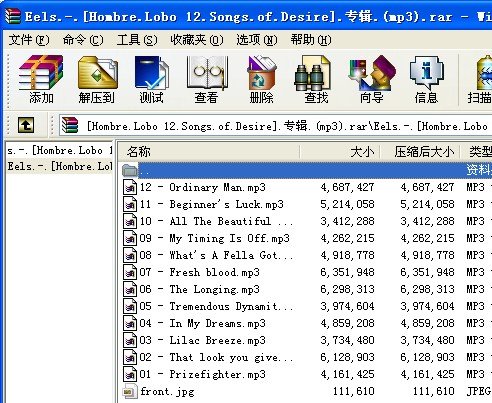Click the archive path address field
Viewport: 492px width, 403px height.
pyautogui.click(x=275, y=126)
